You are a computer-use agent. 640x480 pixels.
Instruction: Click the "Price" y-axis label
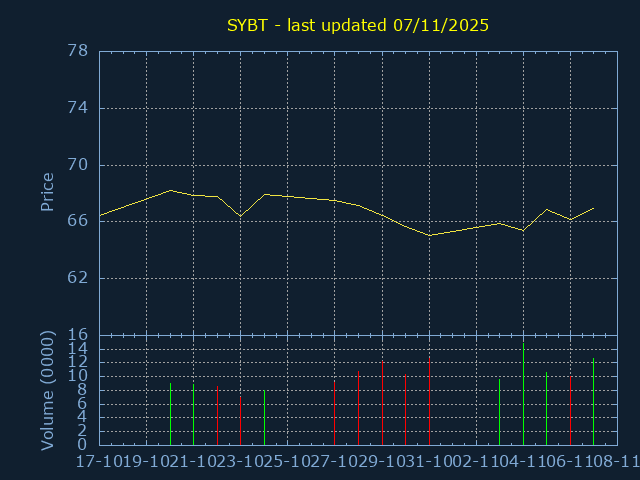tap(47, 192)
